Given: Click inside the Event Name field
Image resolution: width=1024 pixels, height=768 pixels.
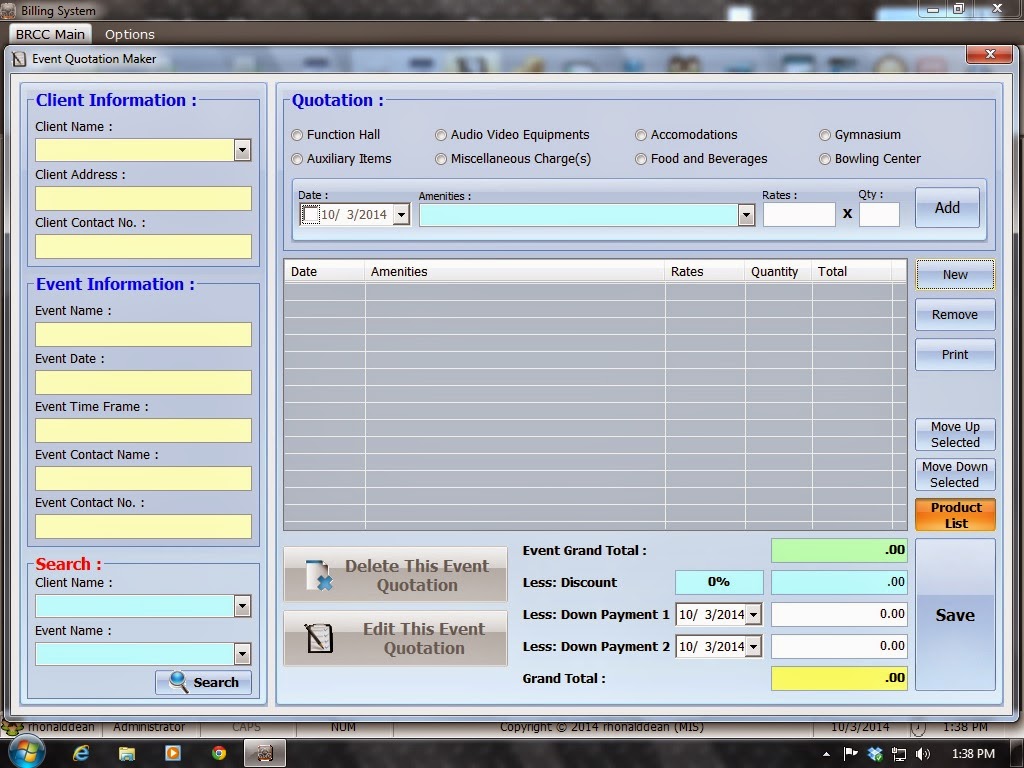Looking at the screenshot, I should (x=143, y=334).
